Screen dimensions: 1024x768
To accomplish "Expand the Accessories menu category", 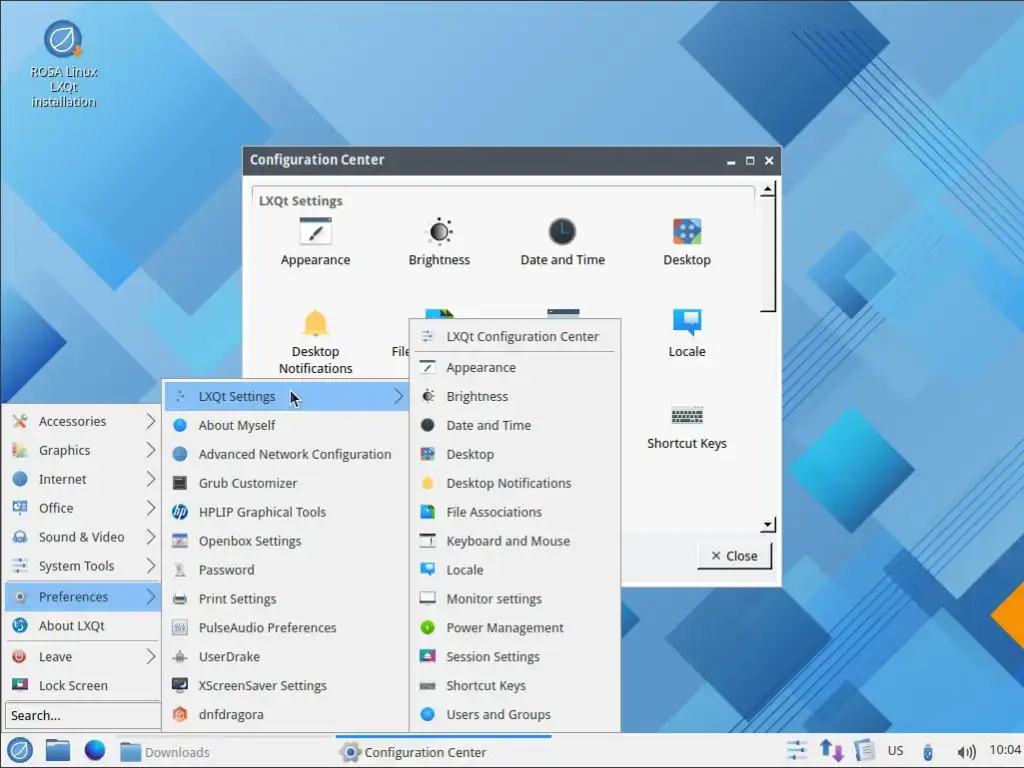I will tap(82, 421).
